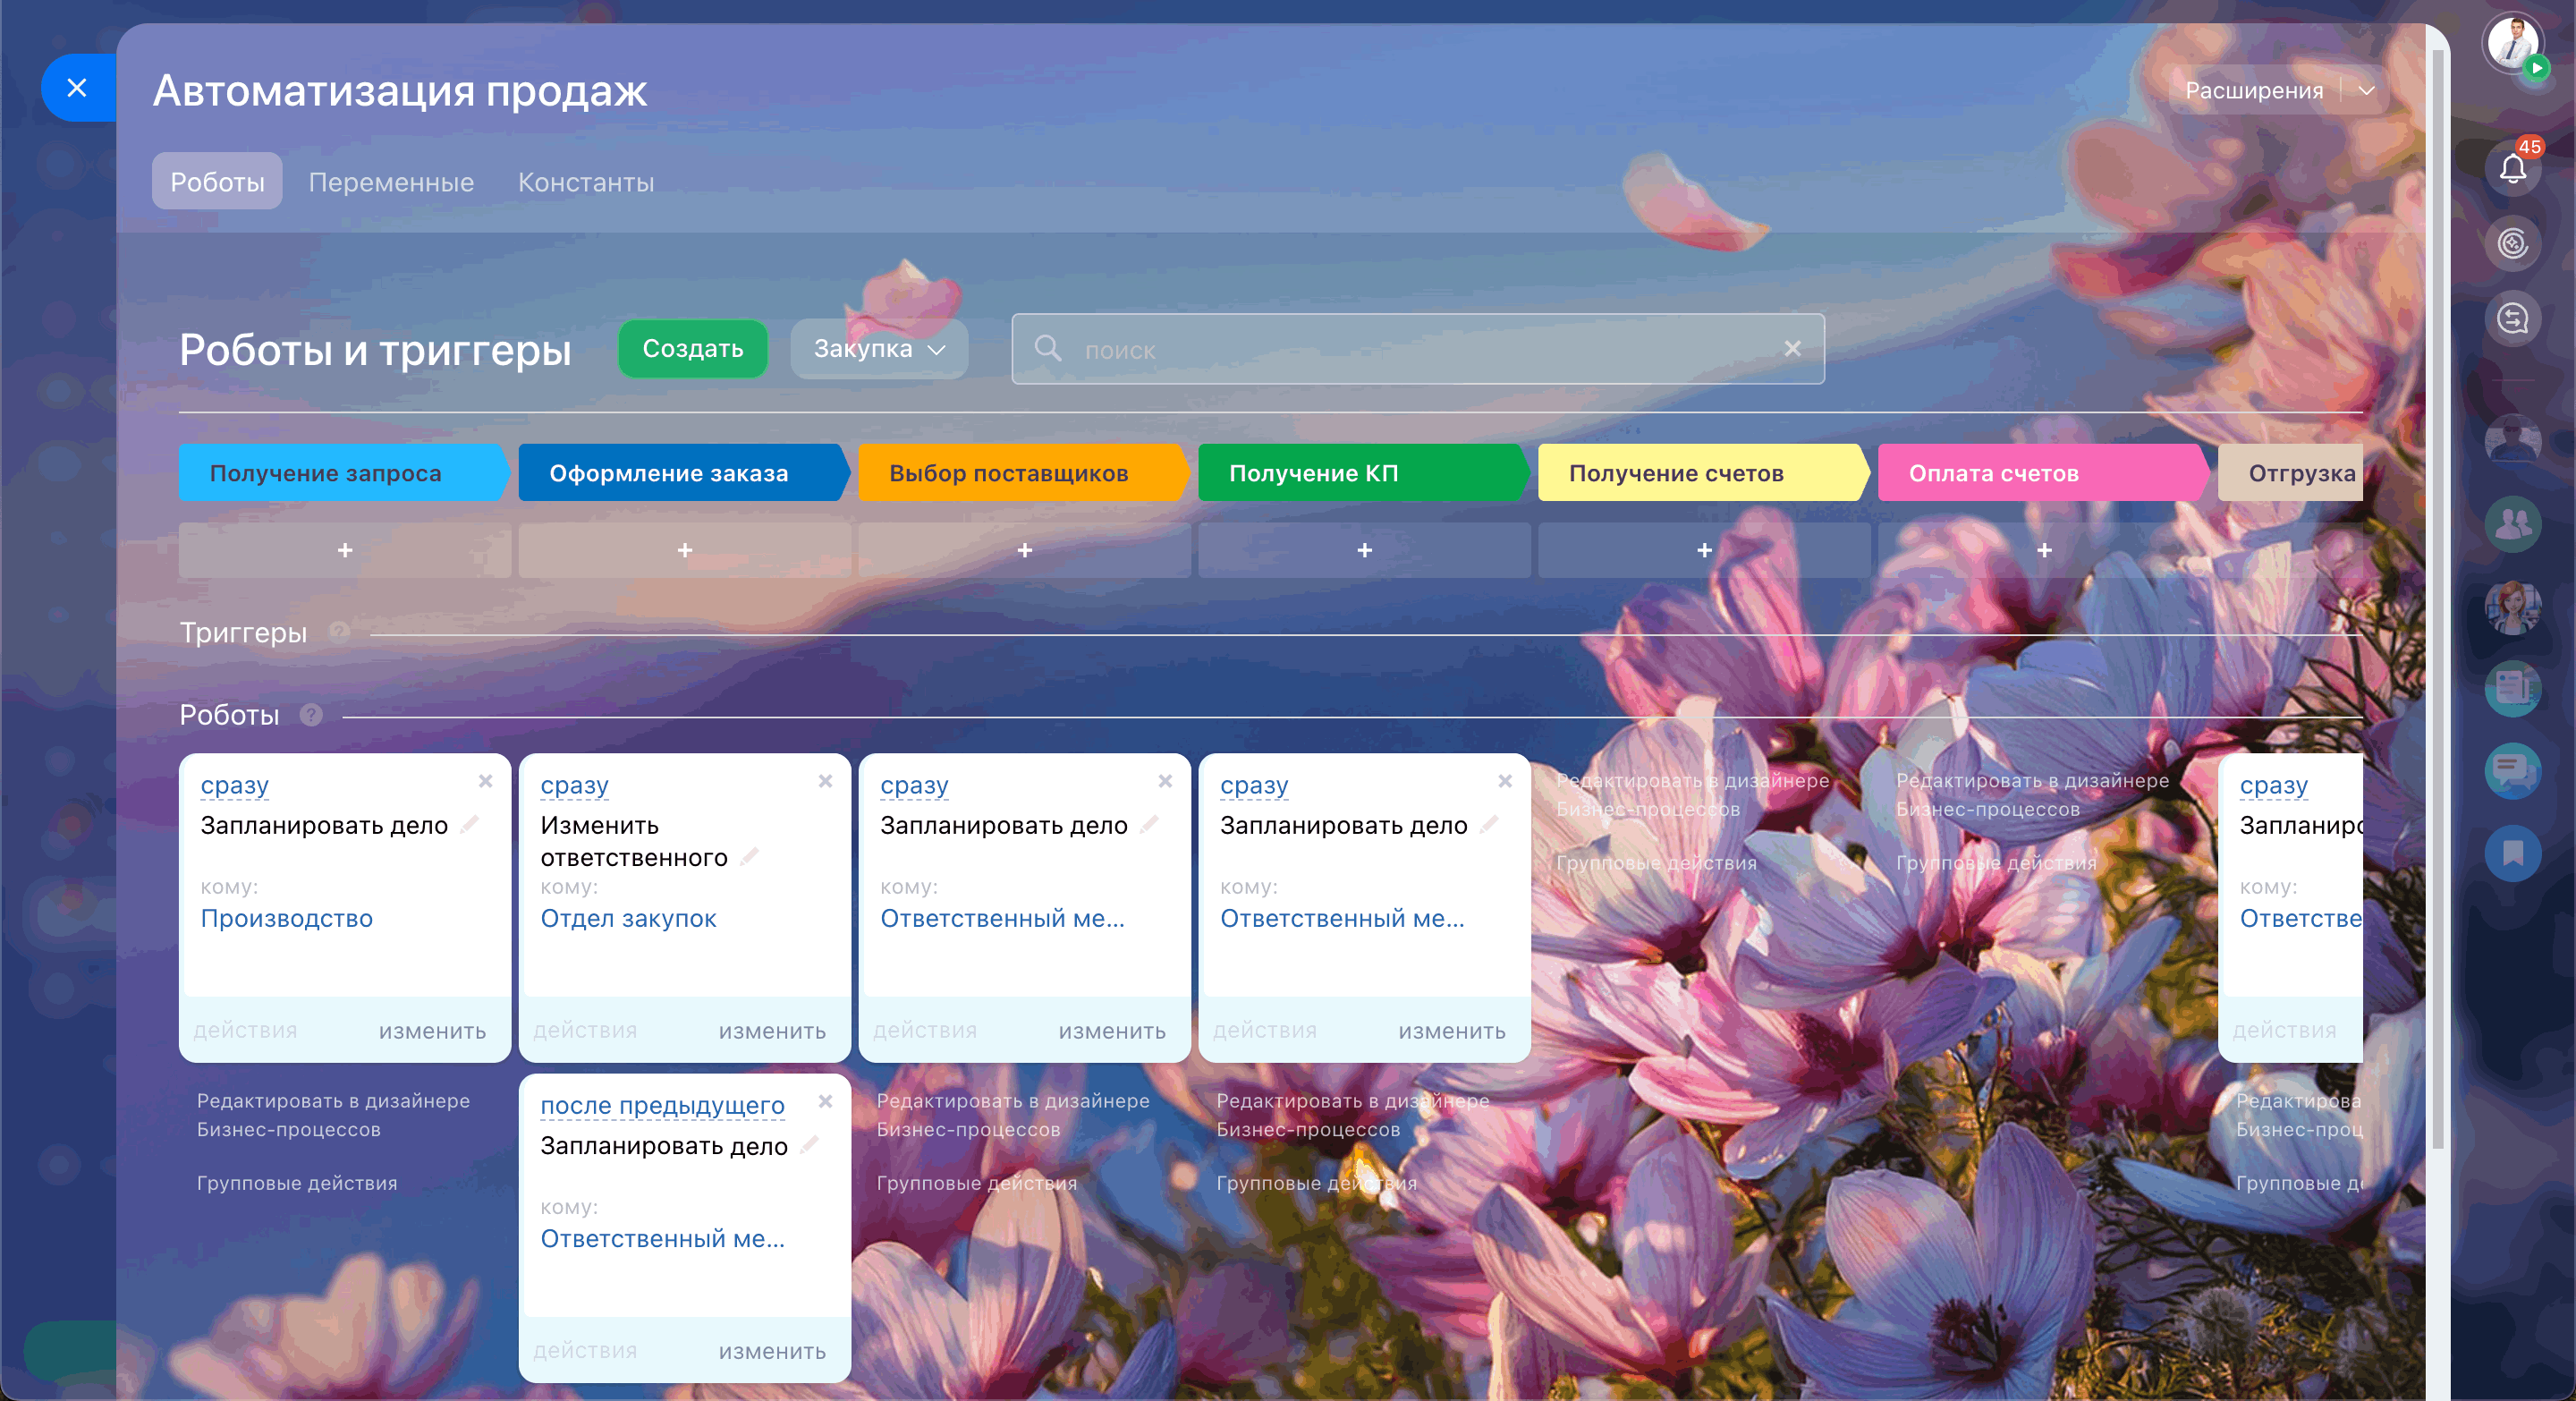This screenshot has height=1401, width=2576.
Task: Click help icon next to Триггеры heading
Action: (339, 631)
